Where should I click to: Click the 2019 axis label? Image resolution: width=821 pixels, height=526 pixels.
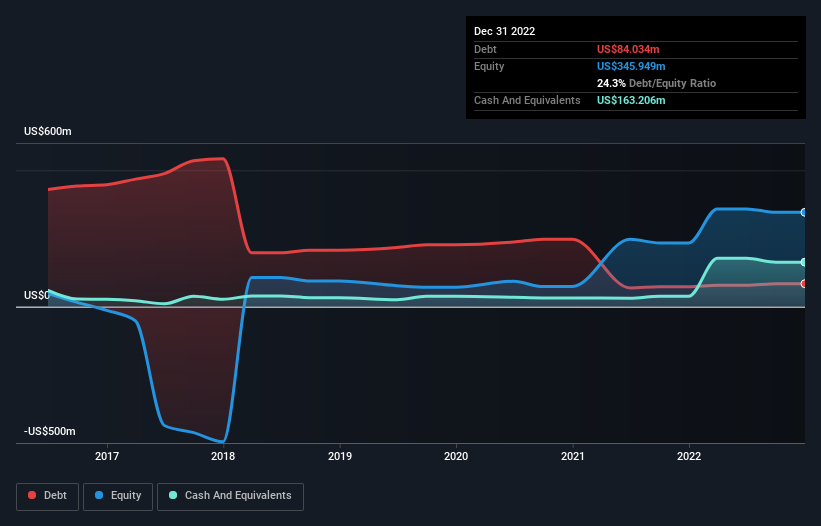point(340,456)
